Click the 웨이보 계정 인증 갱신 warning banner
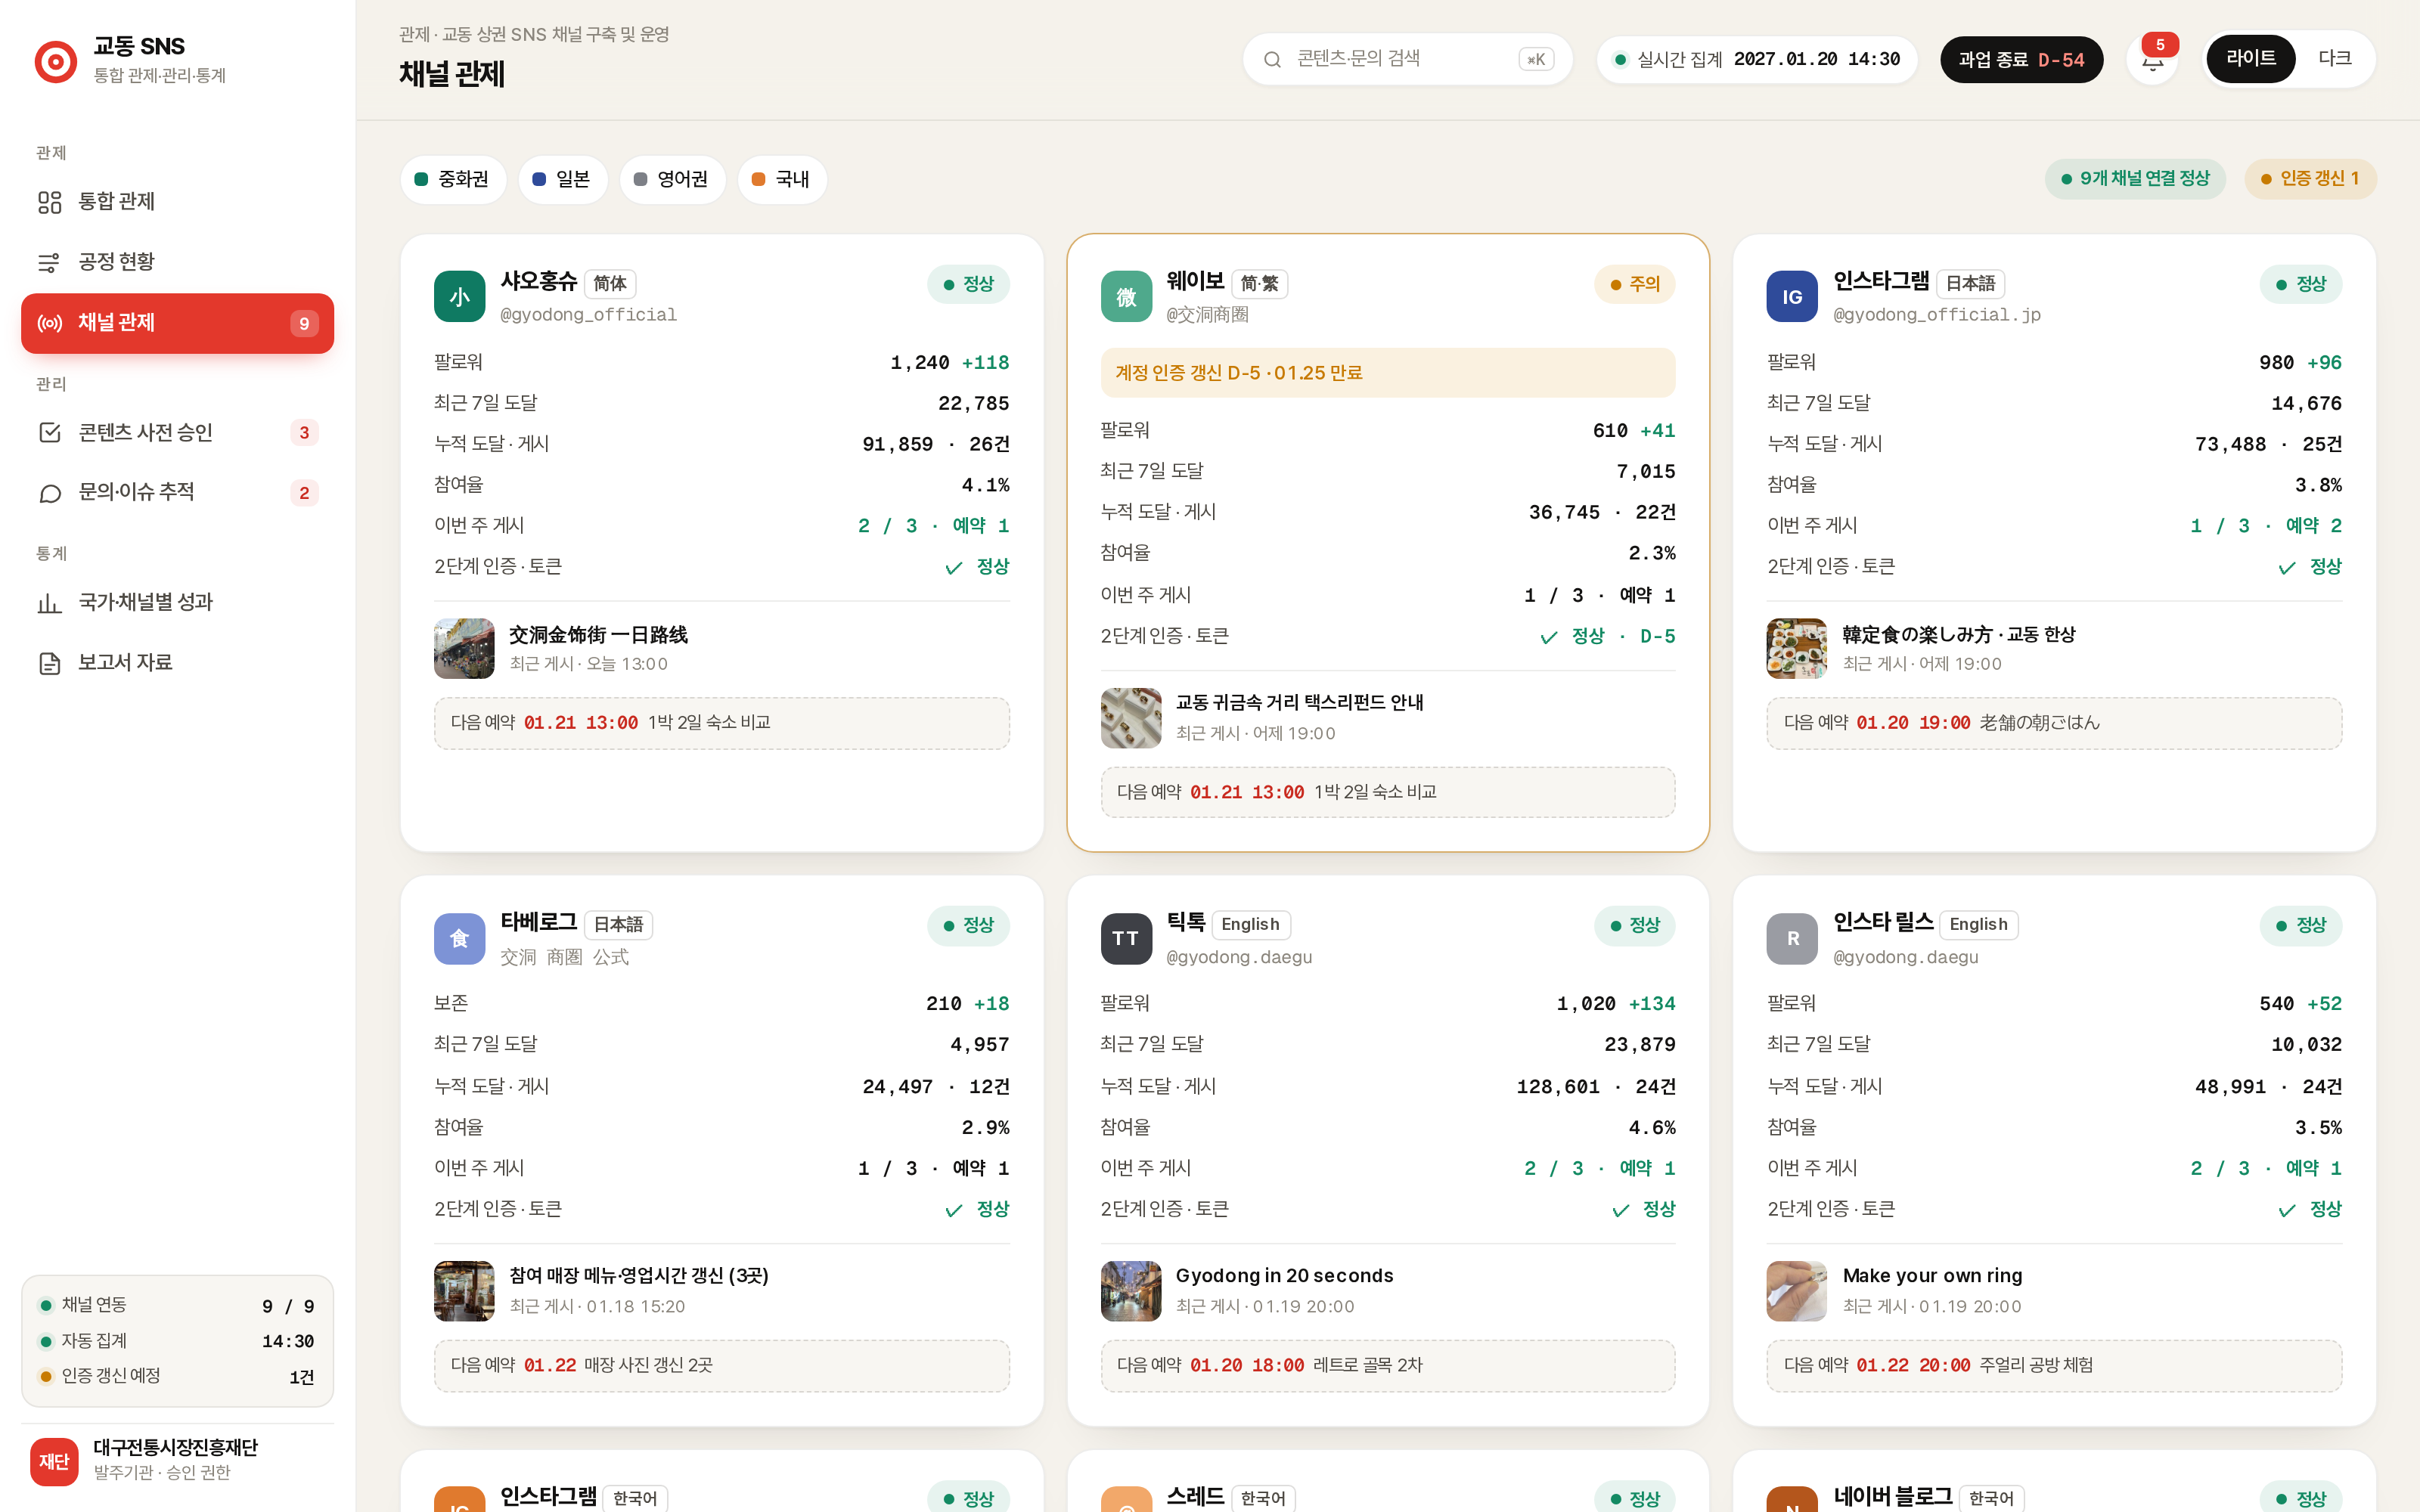 [1387, 373]
